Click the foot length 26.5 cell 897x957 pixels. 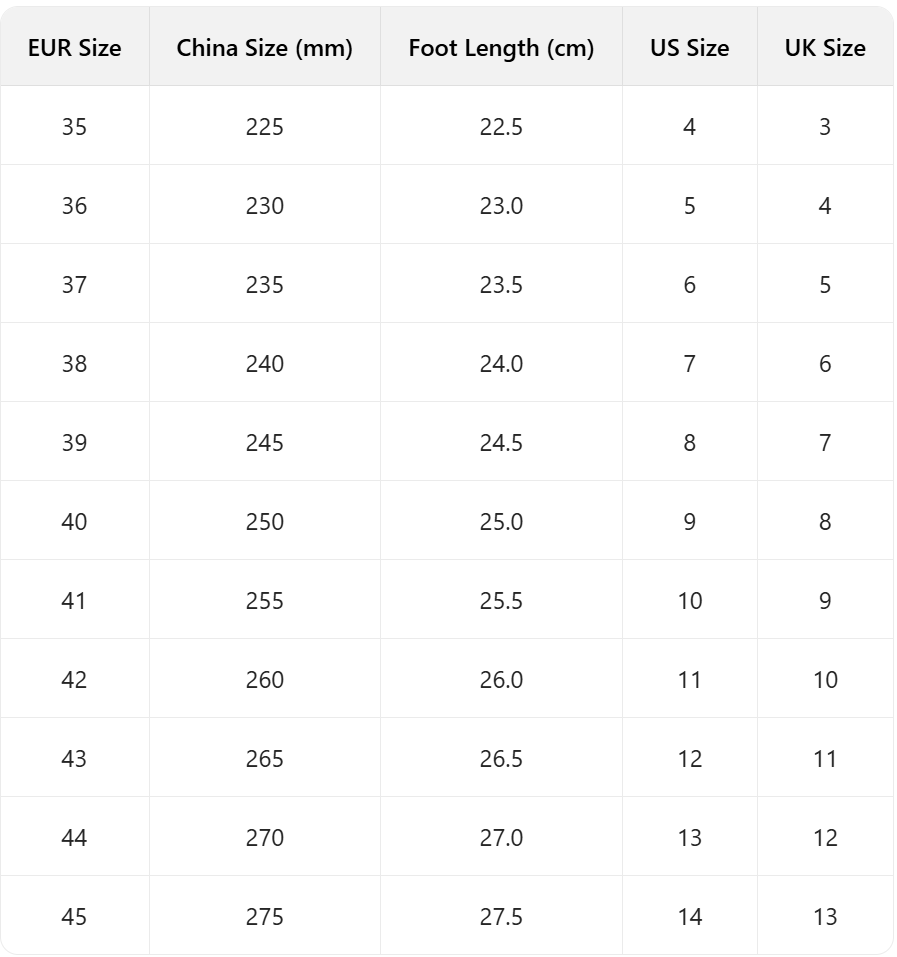[x=501, y=759]
